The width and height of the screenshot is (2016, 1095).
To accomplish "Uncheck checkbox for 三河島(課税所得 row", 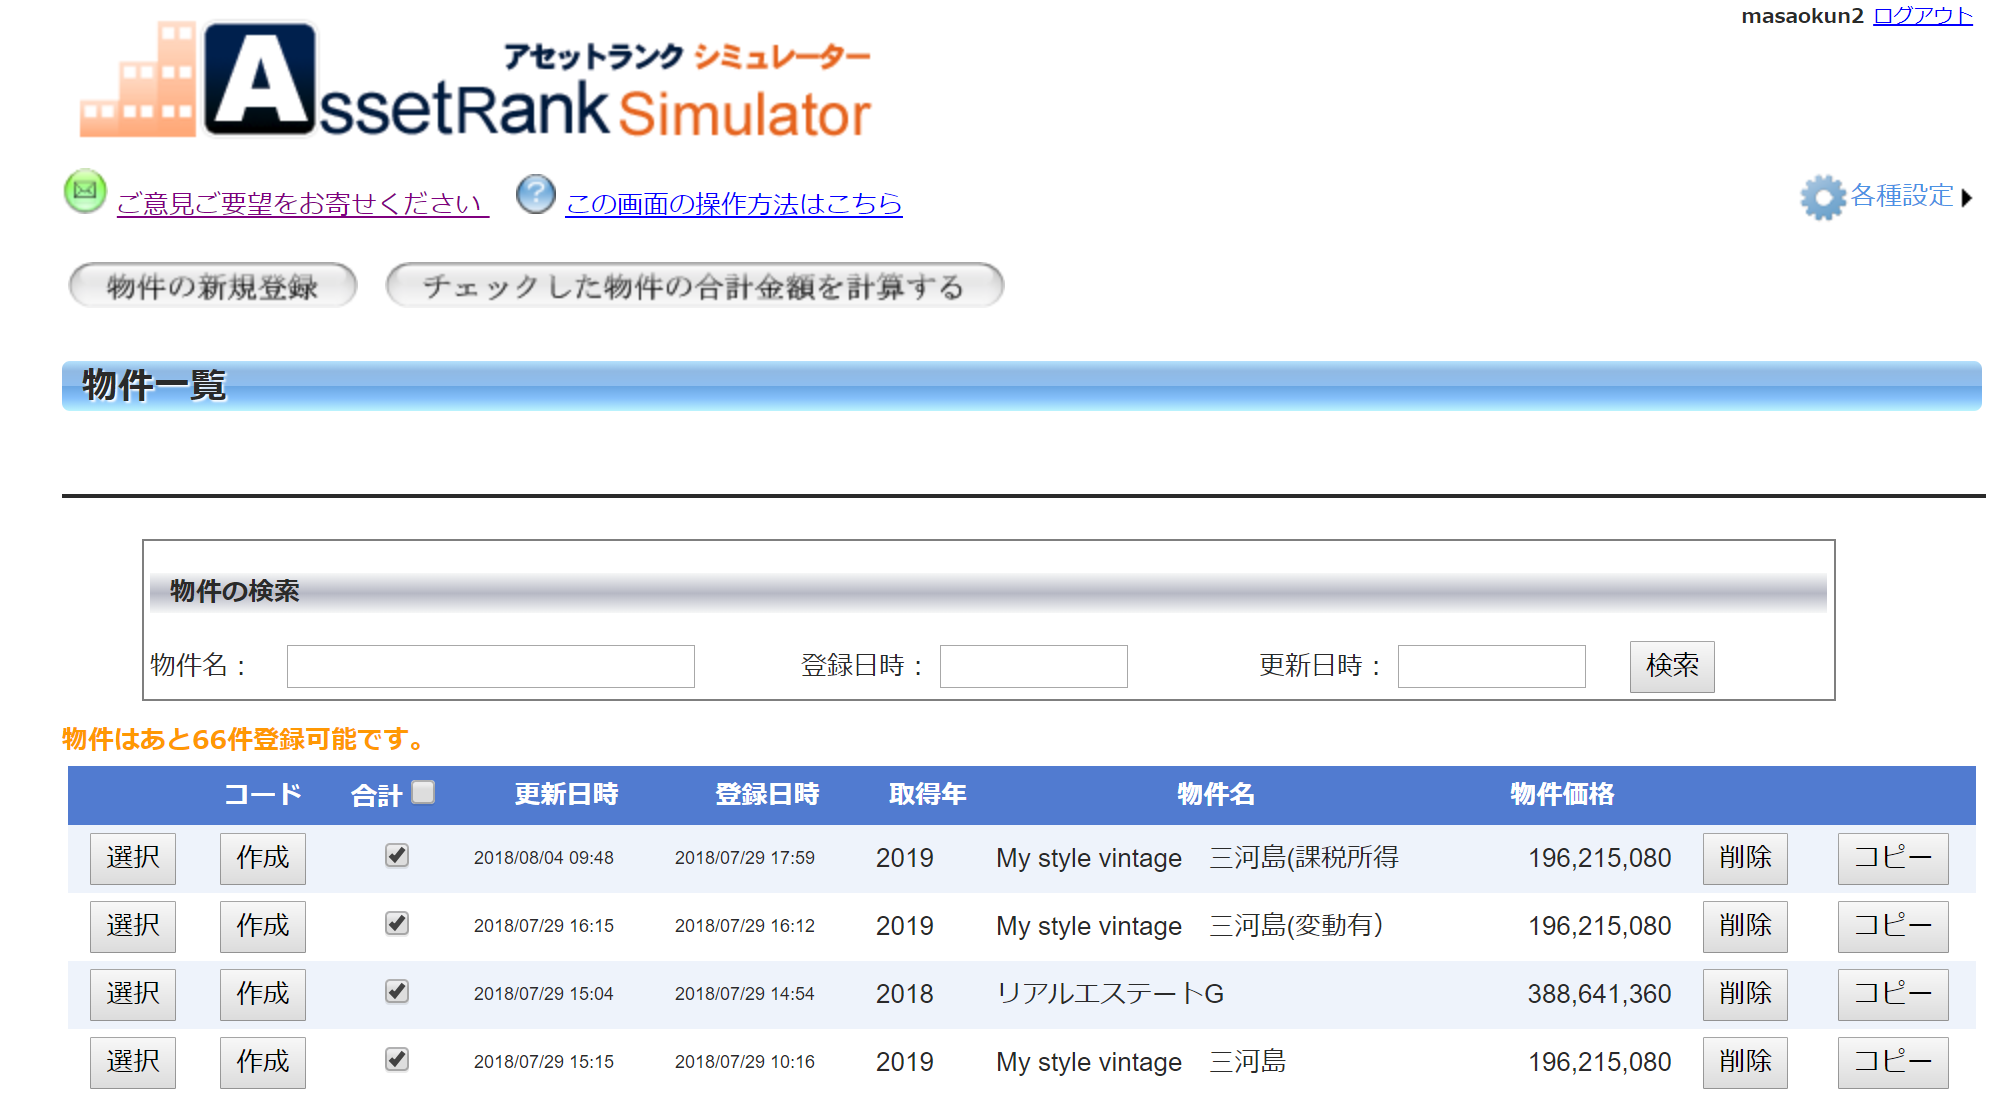I will pos(397,855).
